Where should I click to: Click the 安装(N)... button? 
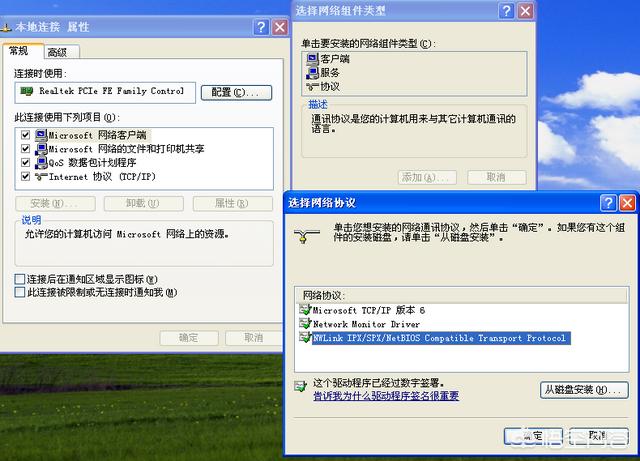[x=56, y=203]
